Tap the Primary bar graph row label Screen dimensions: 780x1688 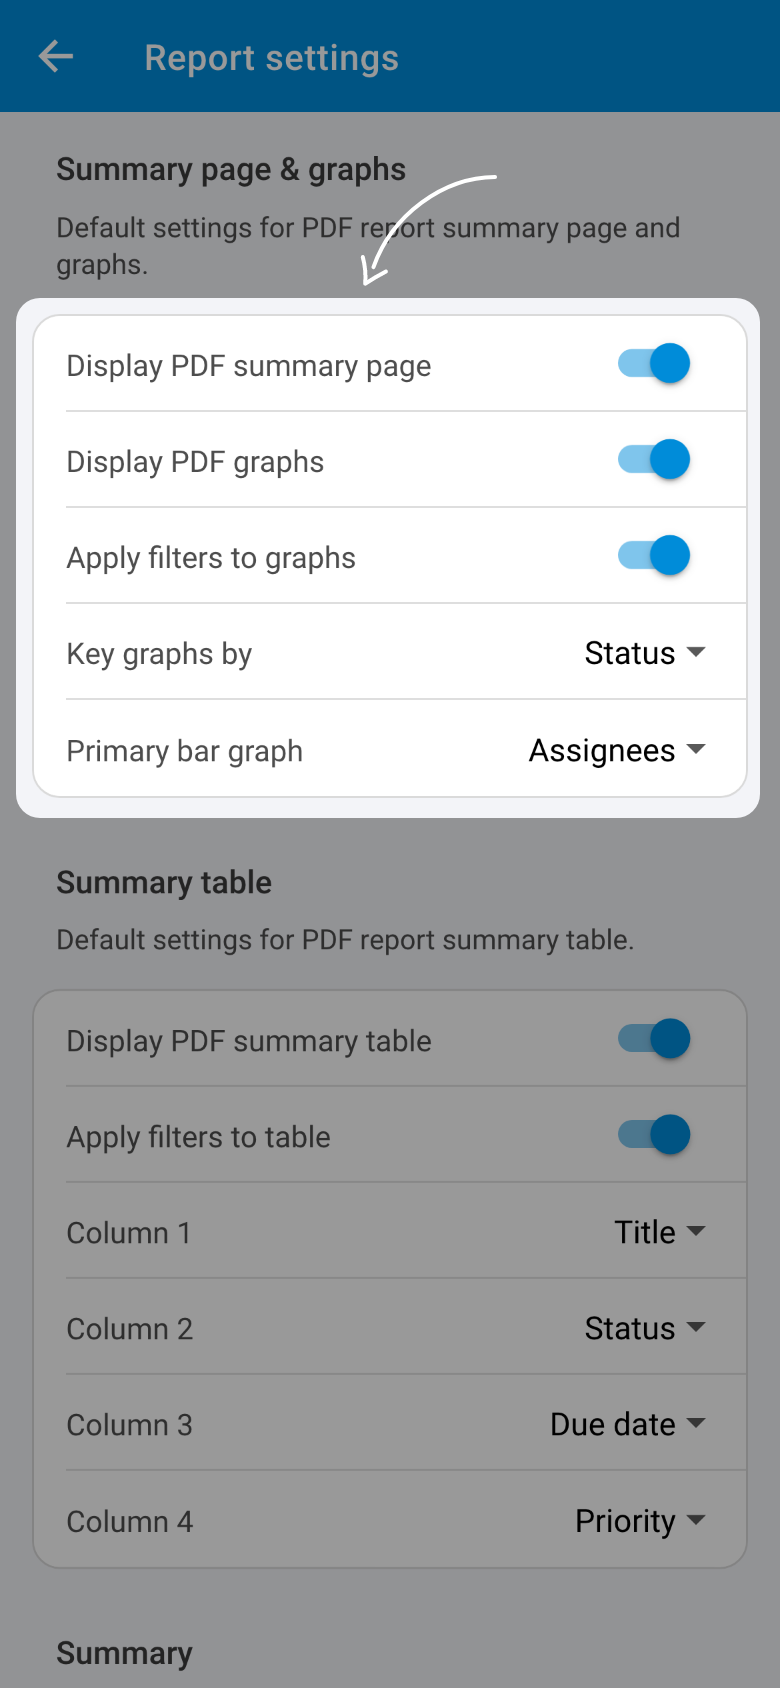[x=184, y=751]
